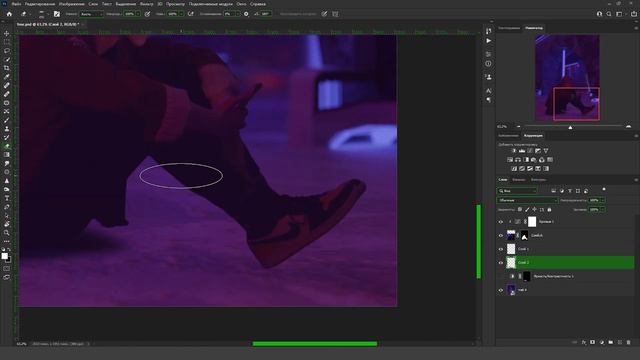Hide the bottom background layer
Viewport: 640px width, 360px height.
(501, 290)
